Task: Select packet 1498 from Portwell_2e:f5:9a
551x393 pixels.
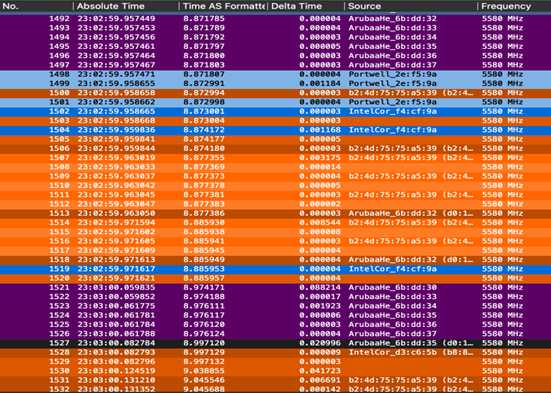Action: tap(276, 74)
